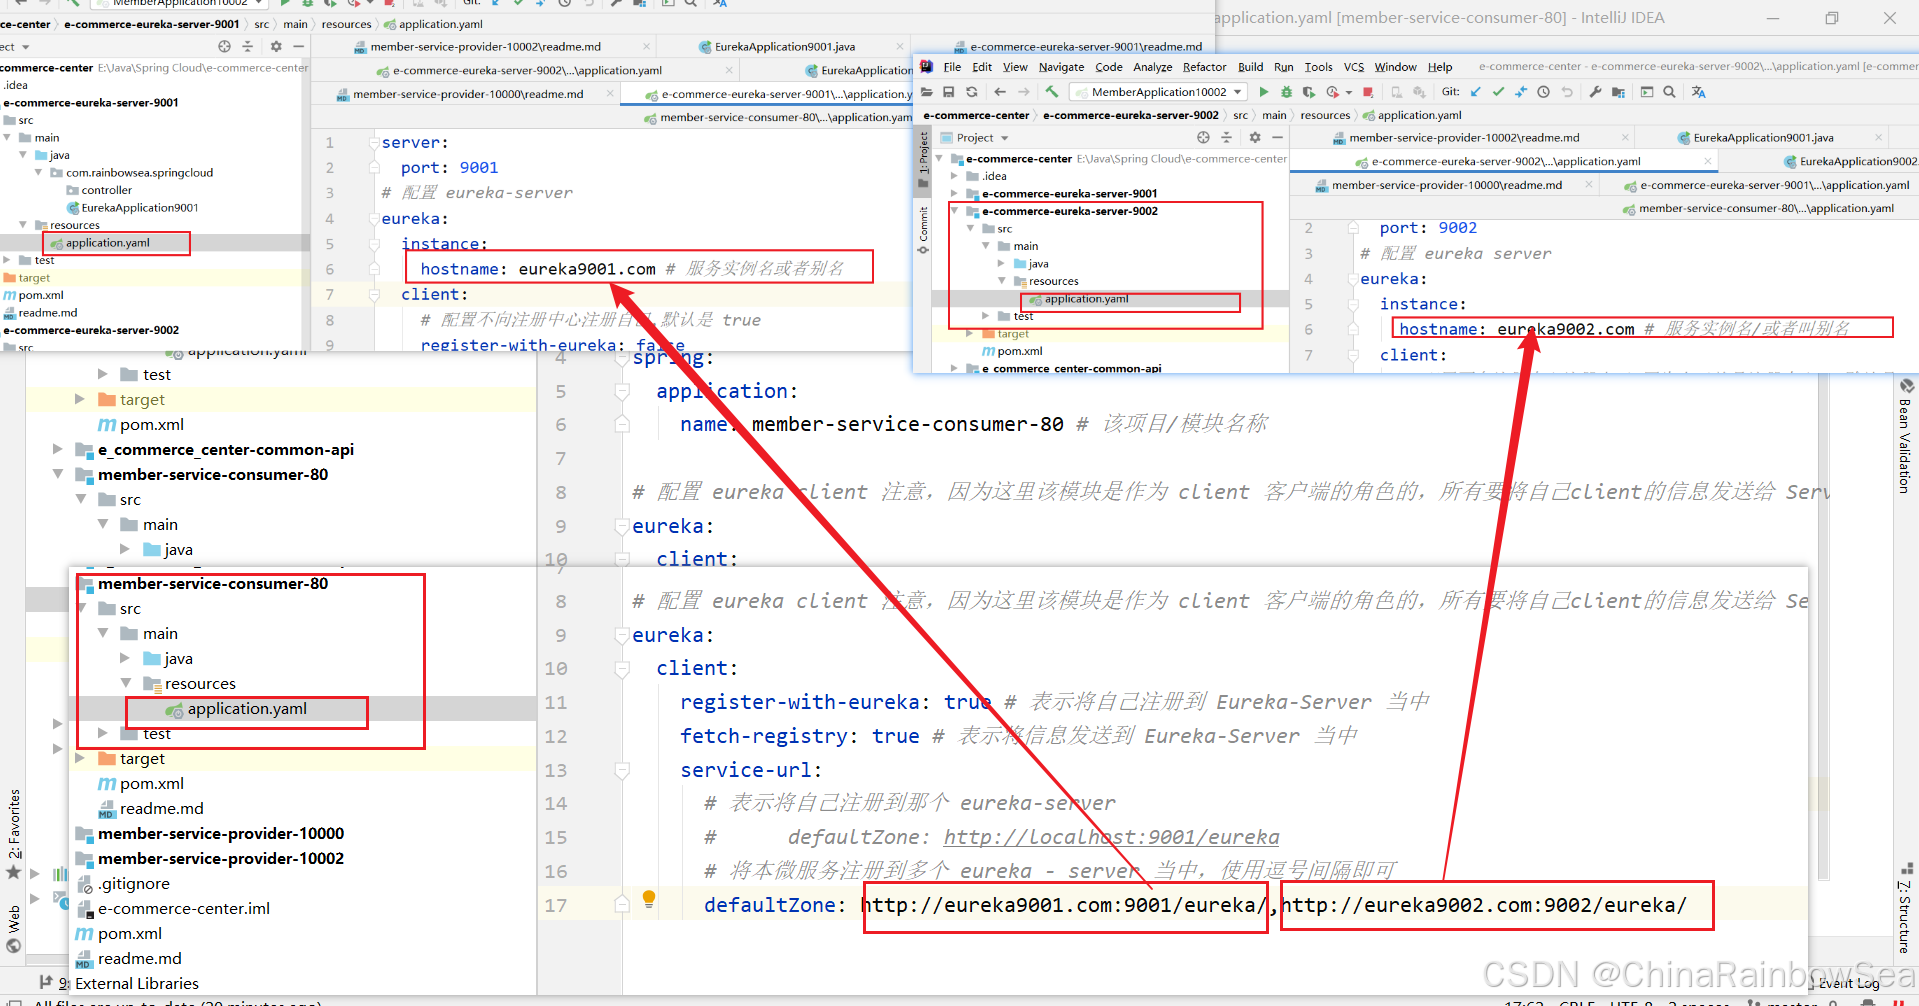Collapse the resources folder in the lower tree
Screen dimensions: 1919x1006
click(x=126, y=683)
